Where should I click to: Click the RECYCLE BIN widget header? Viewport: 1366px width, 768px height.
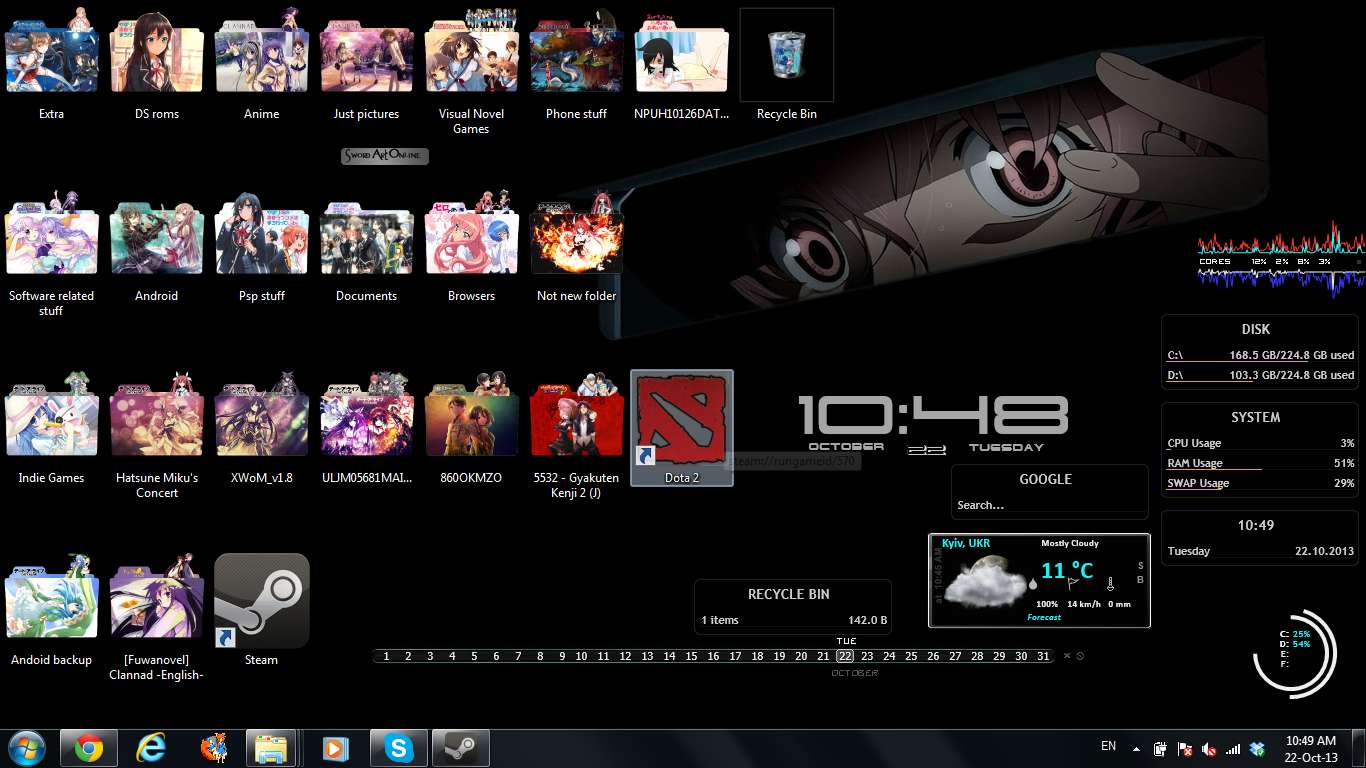pyautogui.click(x=789, y=594)
